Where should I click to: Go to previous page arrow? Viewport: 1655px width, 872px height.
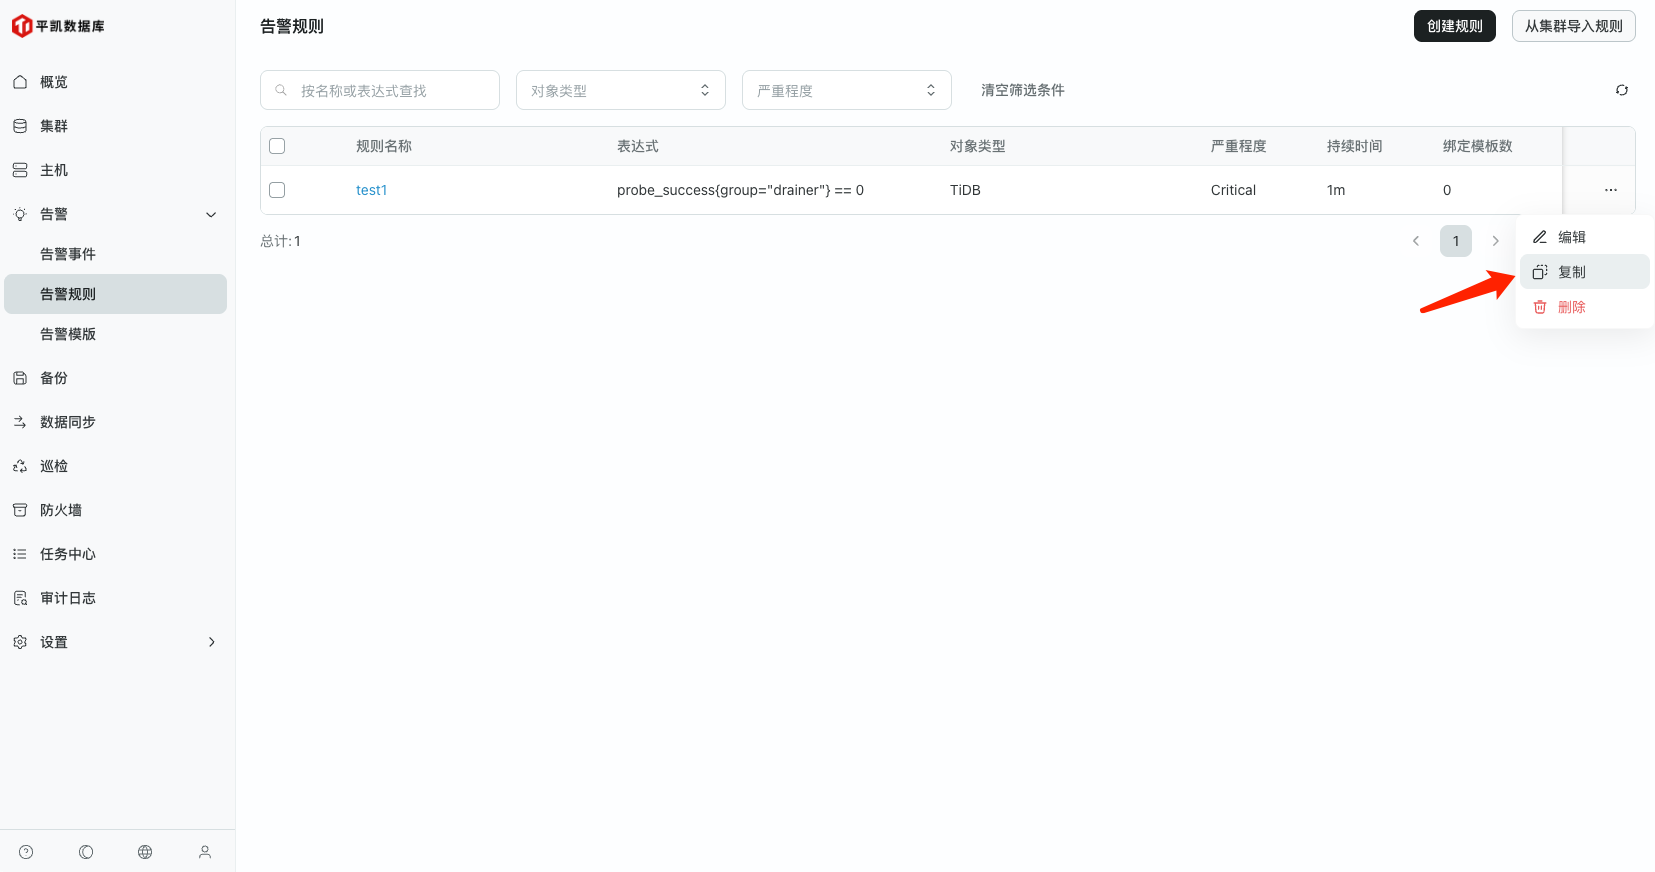coord(1415,241)
